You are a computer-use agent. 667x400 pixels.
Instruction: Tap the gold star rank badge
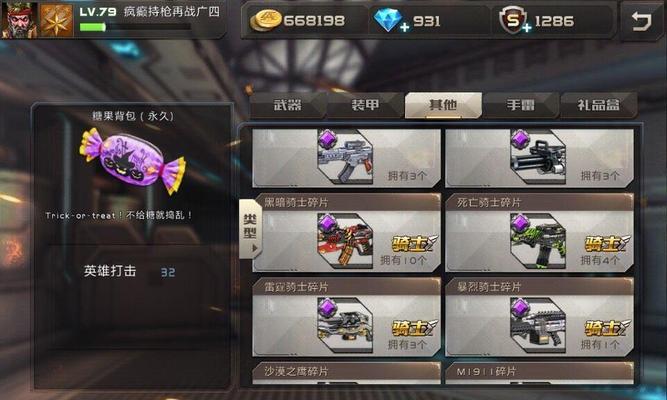pyautogui.click(x=57, y=20)
